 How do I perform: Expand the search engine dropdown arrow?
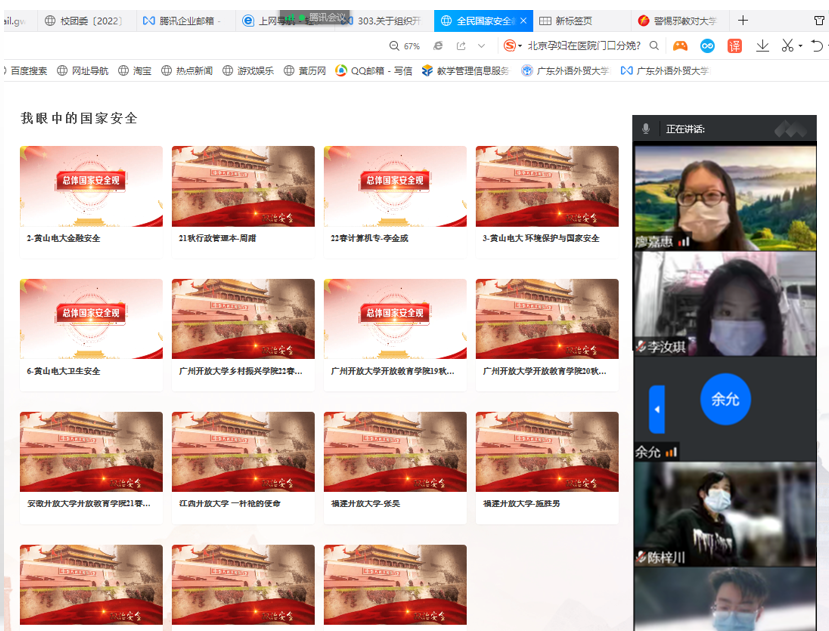[x=521, y=46]
